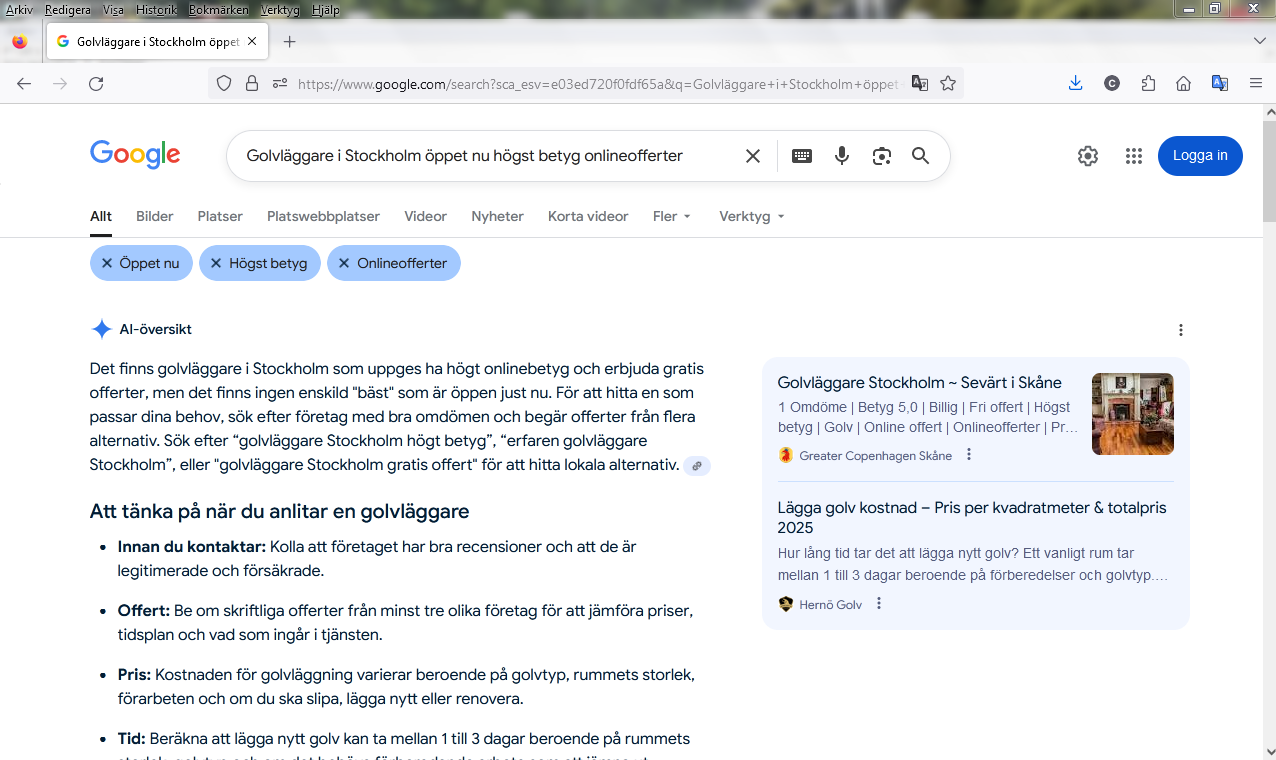The image size is (1276, 760).
Task: Click the Google microphone voice search icon
Action: (842, 156)
